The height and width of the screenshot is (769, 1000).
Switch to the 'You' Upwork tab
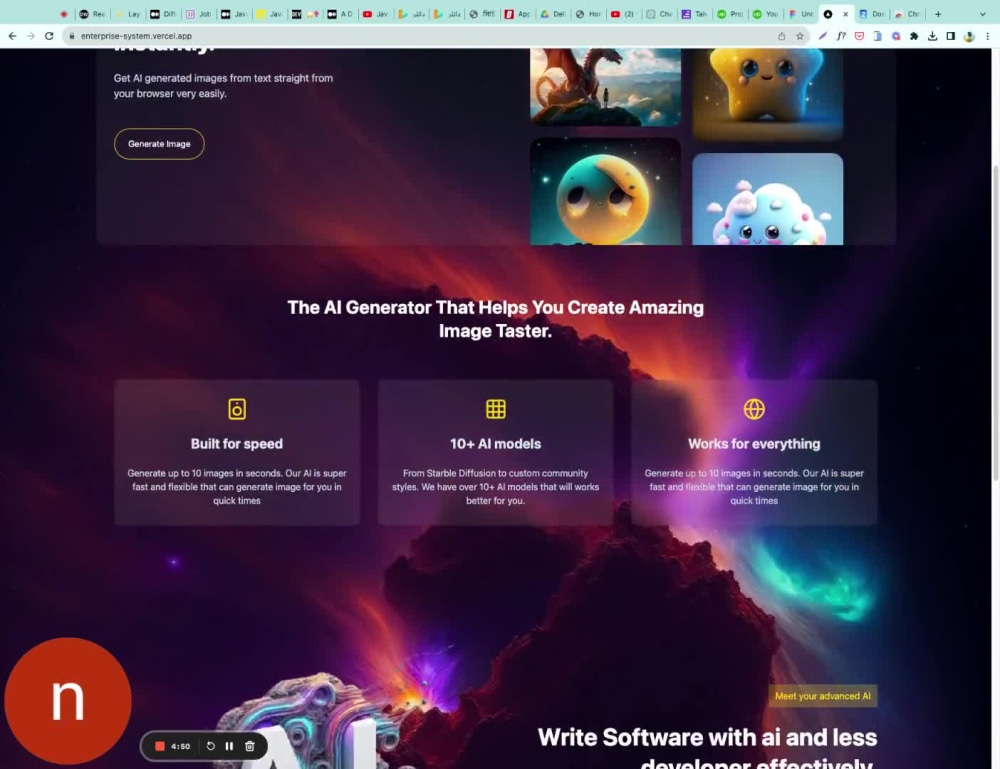coord(766,14)
